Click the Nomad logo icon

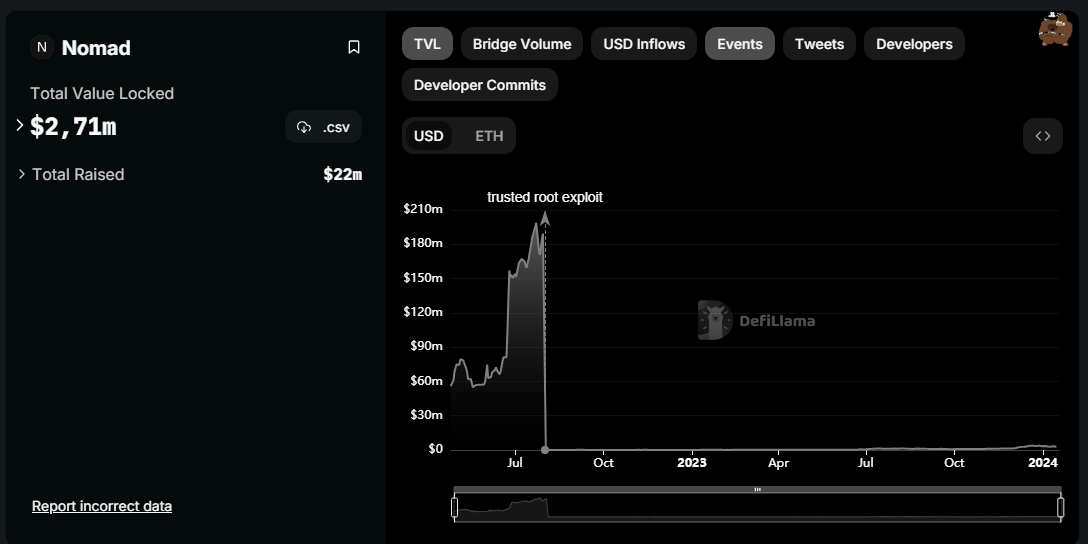tap(42, 47)
